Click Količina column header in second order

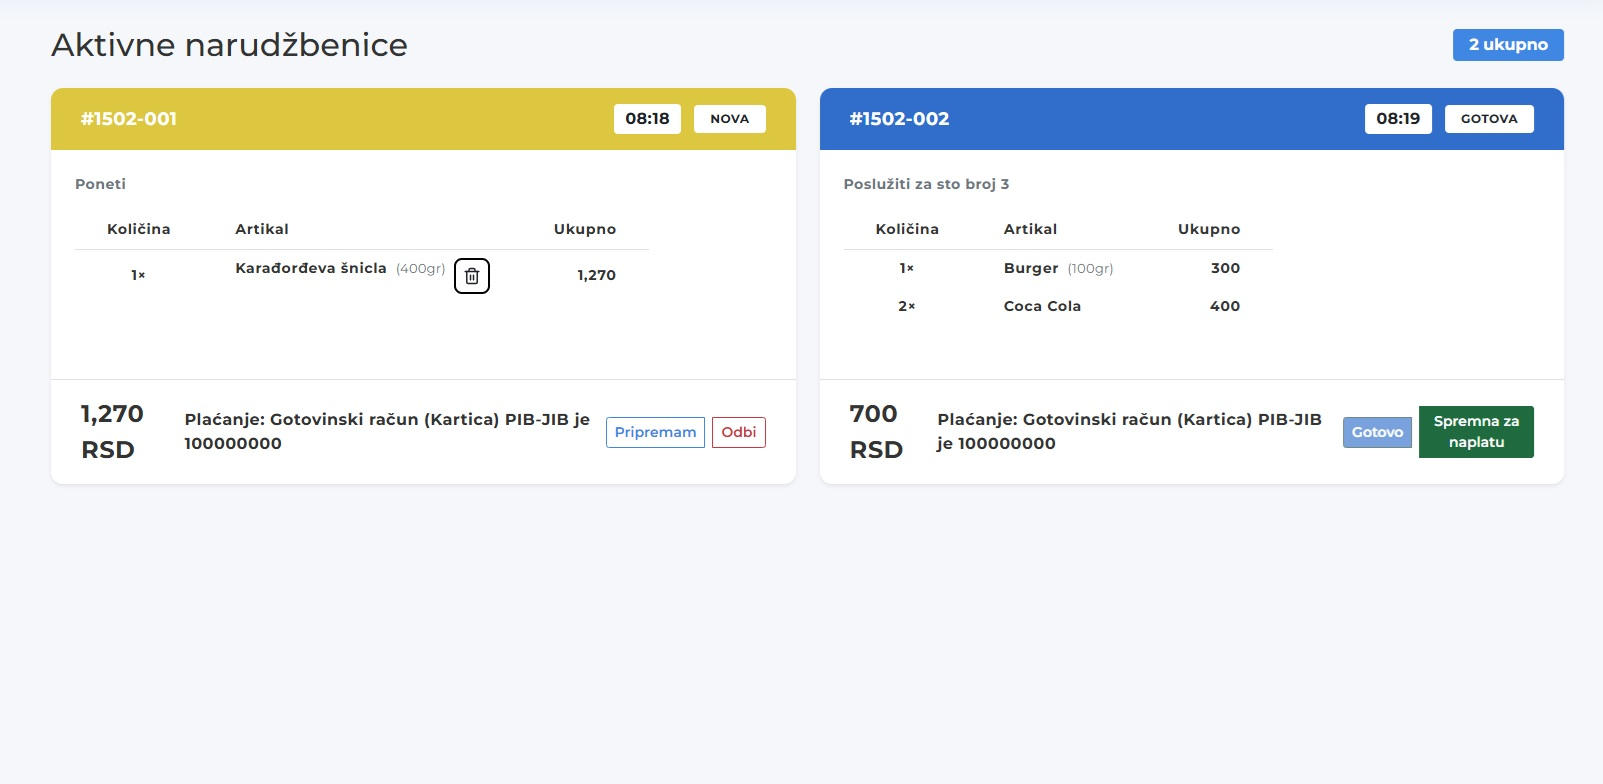[907, 229]
